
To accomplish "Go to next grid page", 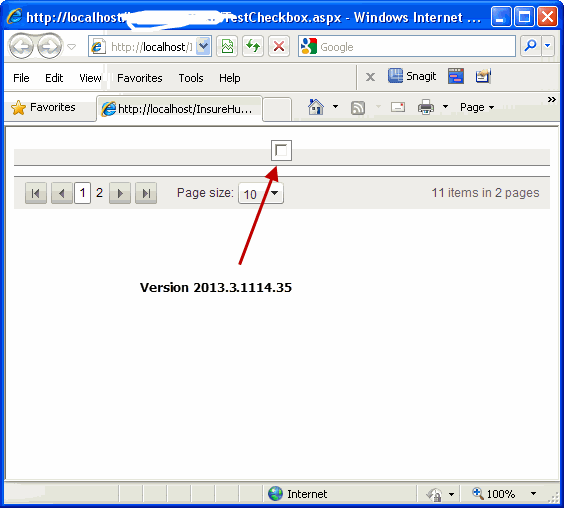I will coord(120,193).
